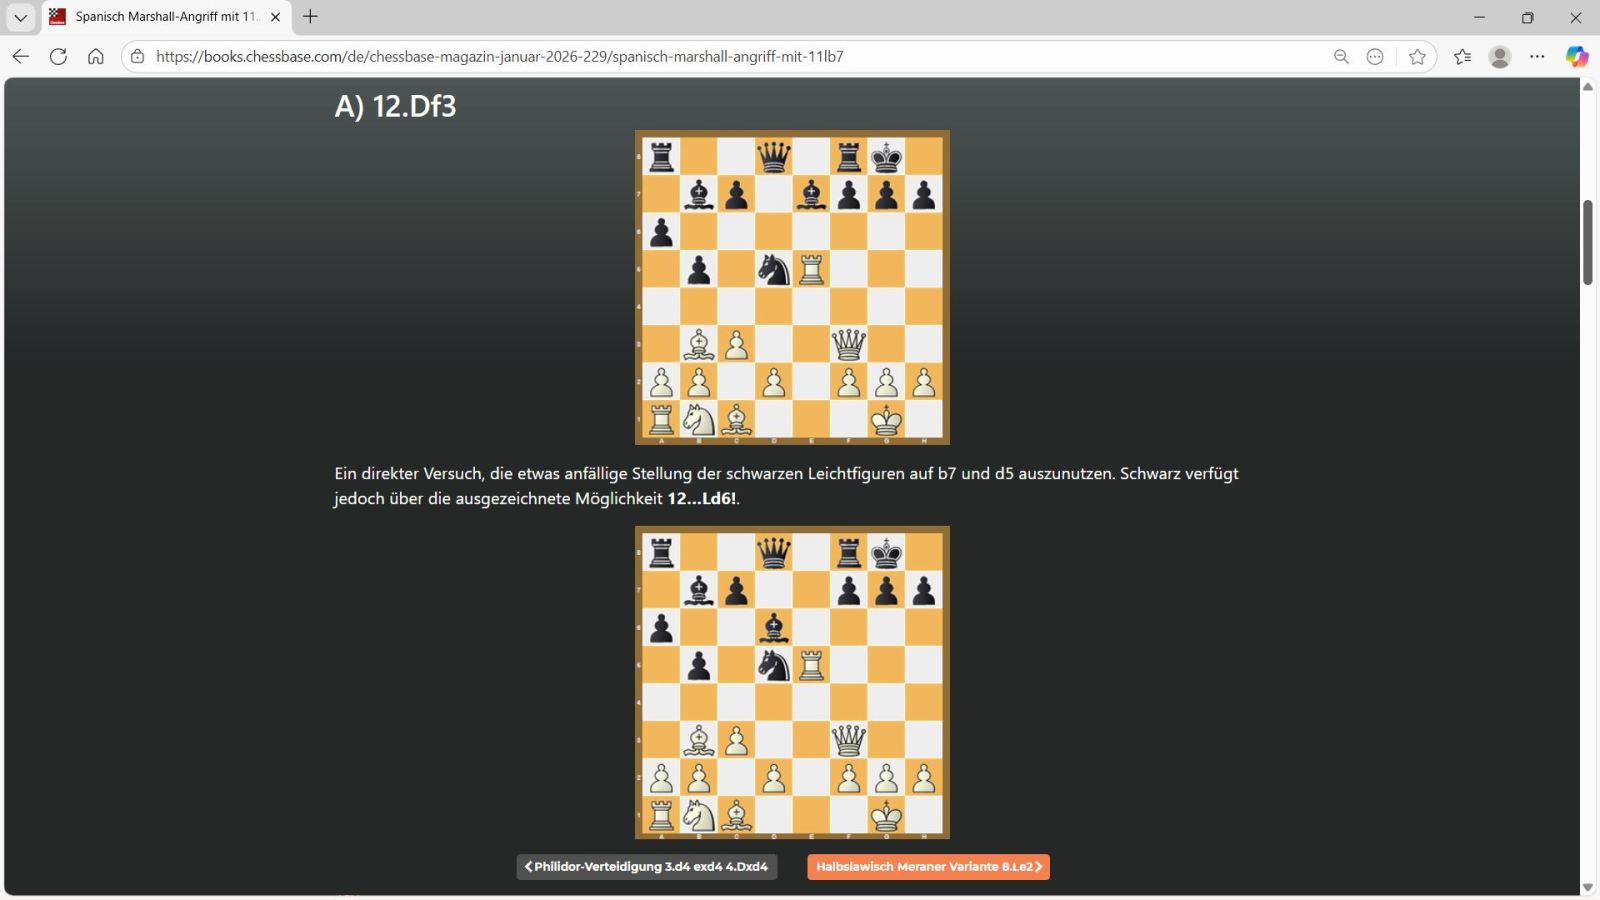Click white queen on f3 in first diagram

click(849, 345)
